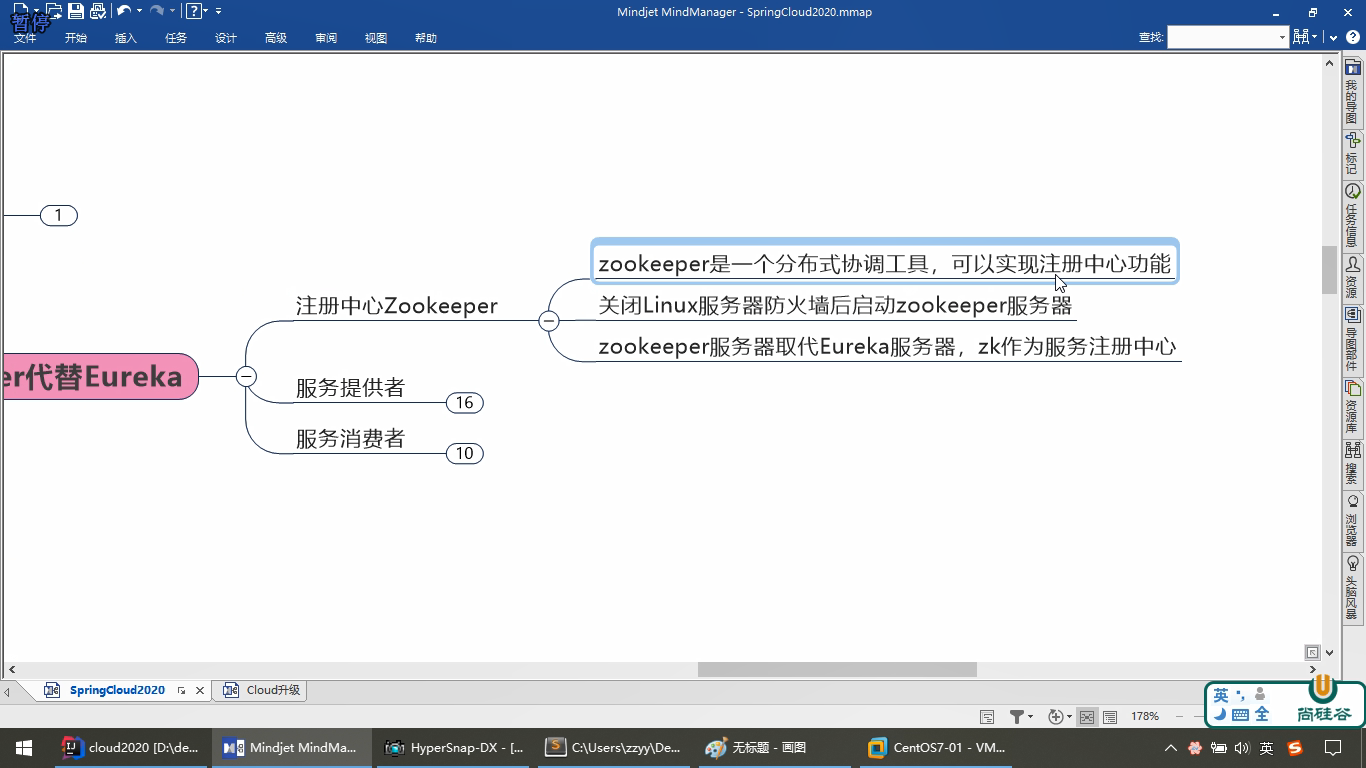Click the 178% zoom level in status bar

1145,717
